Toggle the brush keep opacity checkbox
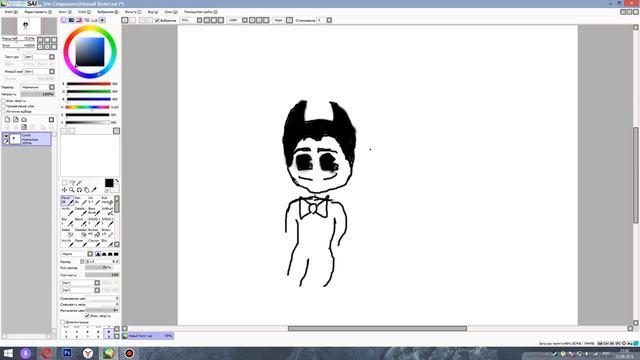Viewport: 640px width, 360px height. pyautogui.click(x=87, y=316)
